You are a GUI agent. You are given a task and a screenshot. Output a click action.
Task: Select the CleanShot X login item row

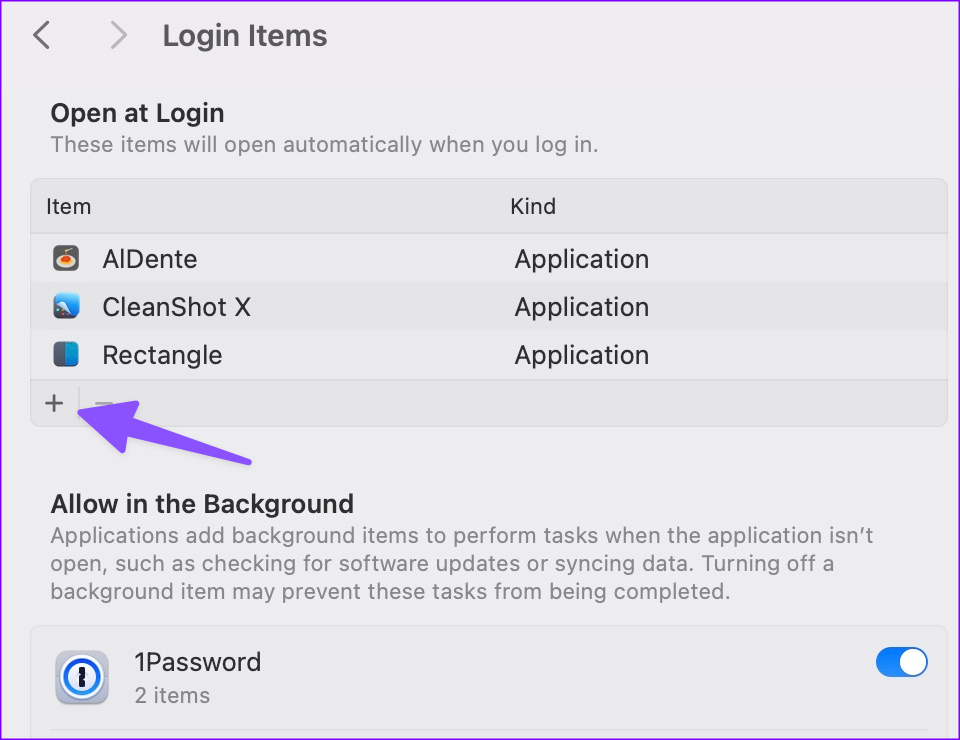(300, 306)
